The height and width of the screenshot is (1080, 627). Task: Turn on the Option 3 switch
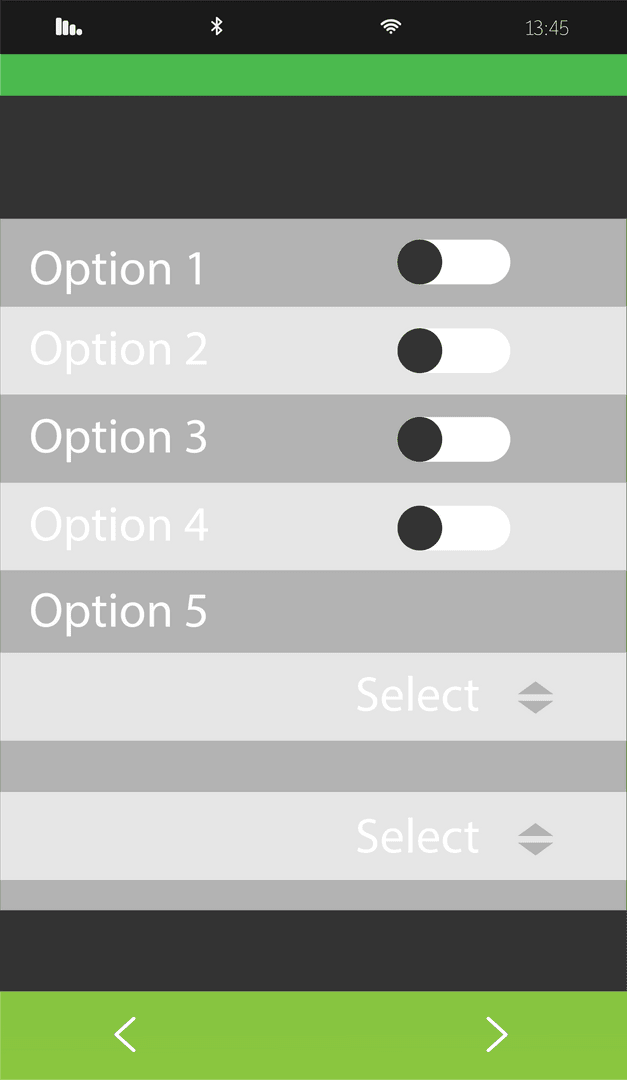tap(453, 438)
